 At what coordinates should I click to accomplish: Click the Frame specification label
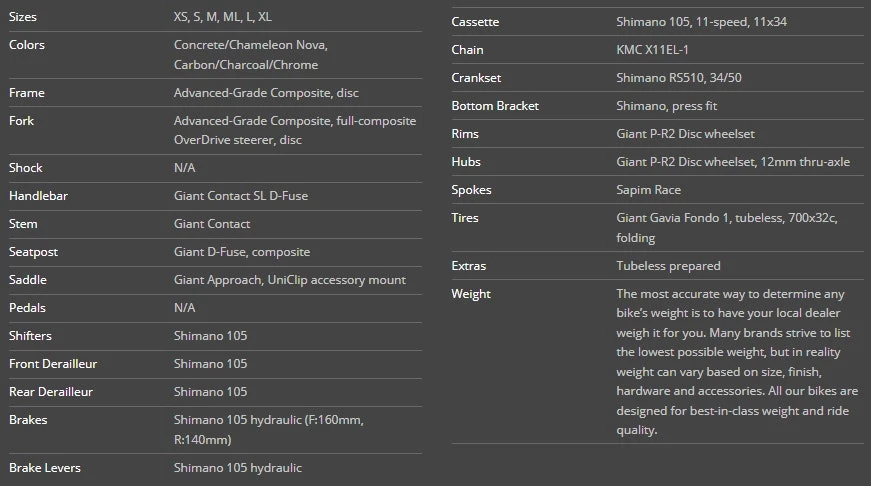(x=27, y=93)
